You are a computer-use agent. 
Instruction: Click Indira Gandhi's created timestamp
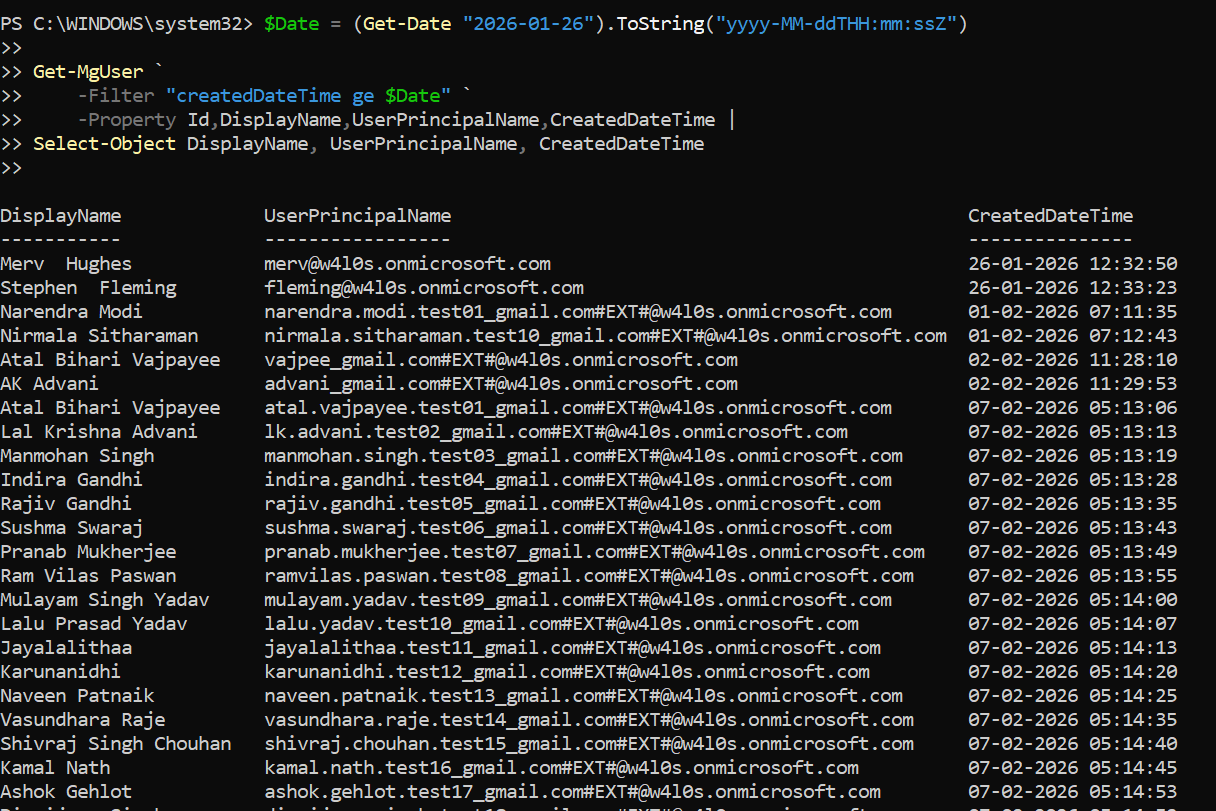click(1072, 480)
